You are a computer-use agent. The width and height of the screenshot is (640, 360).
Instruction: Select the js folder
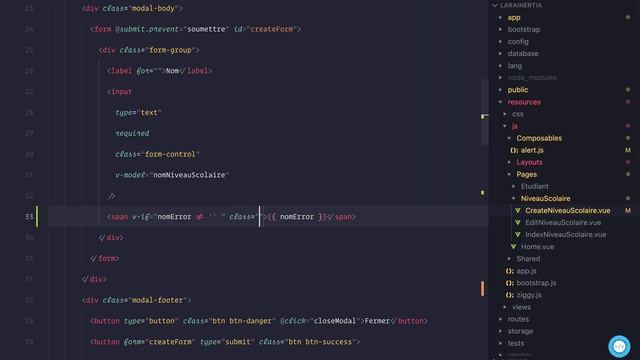[515, 126]
